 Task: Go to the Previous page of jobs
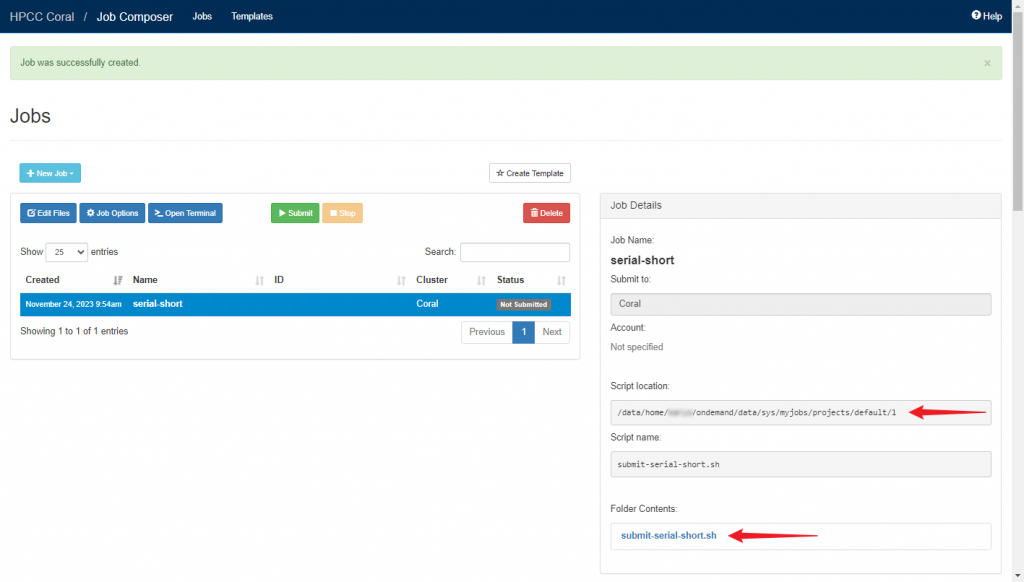(x=486, y=331)
